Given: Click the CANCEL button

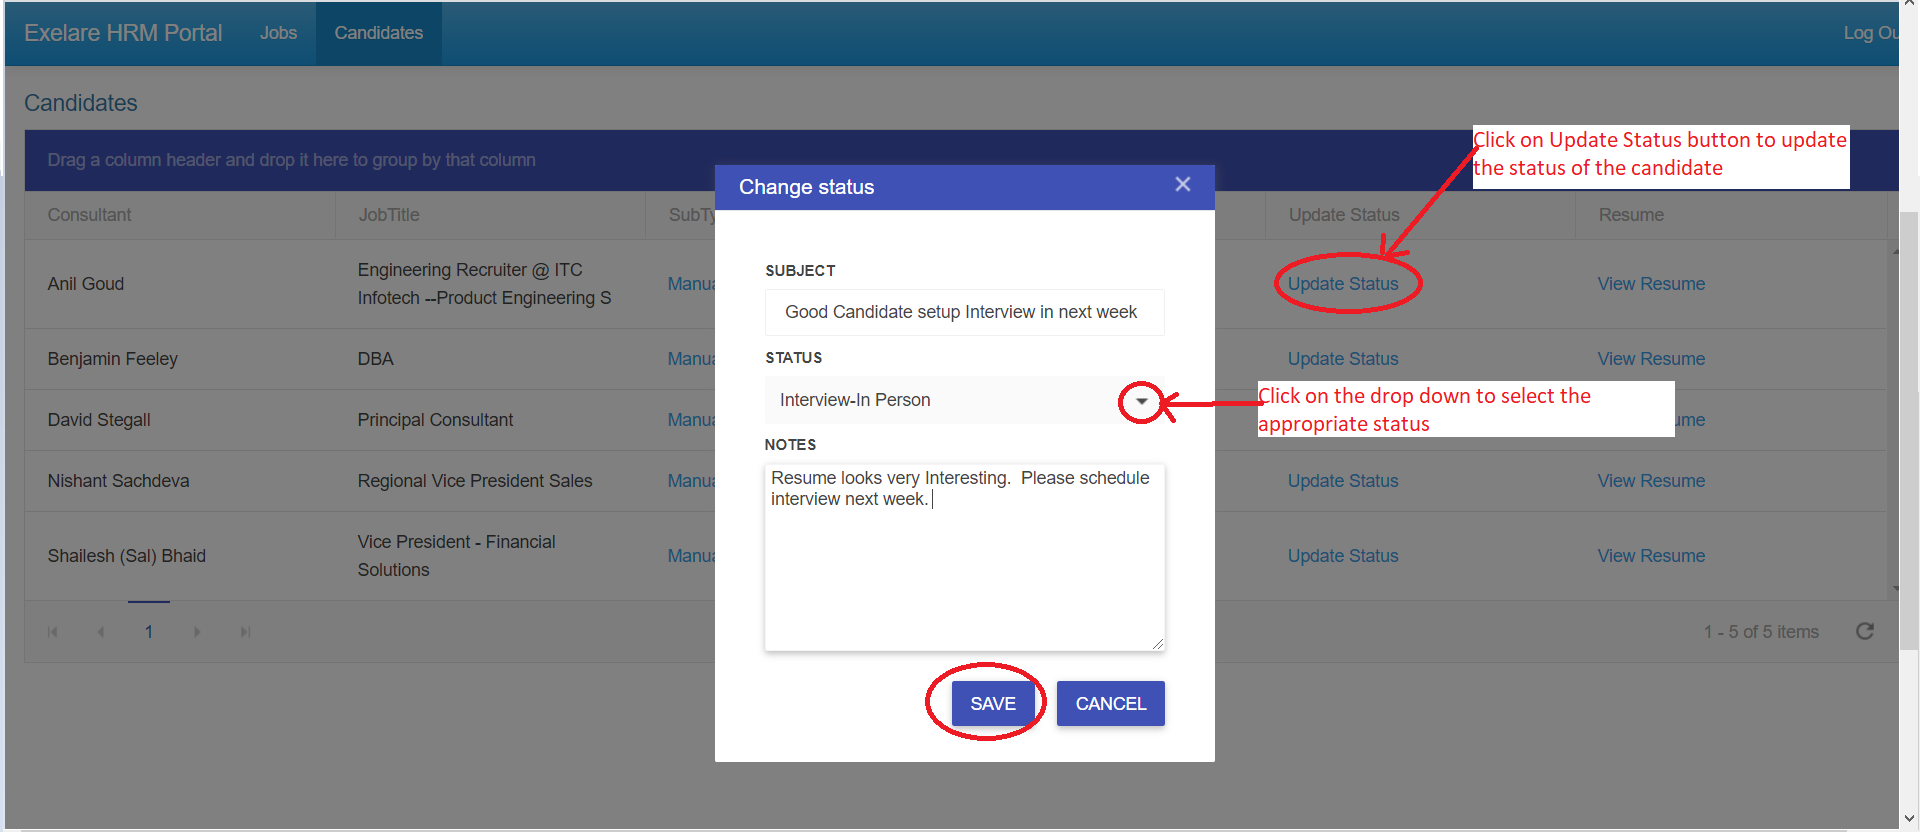Looking at the screenshot, I should pos(1111,704).
